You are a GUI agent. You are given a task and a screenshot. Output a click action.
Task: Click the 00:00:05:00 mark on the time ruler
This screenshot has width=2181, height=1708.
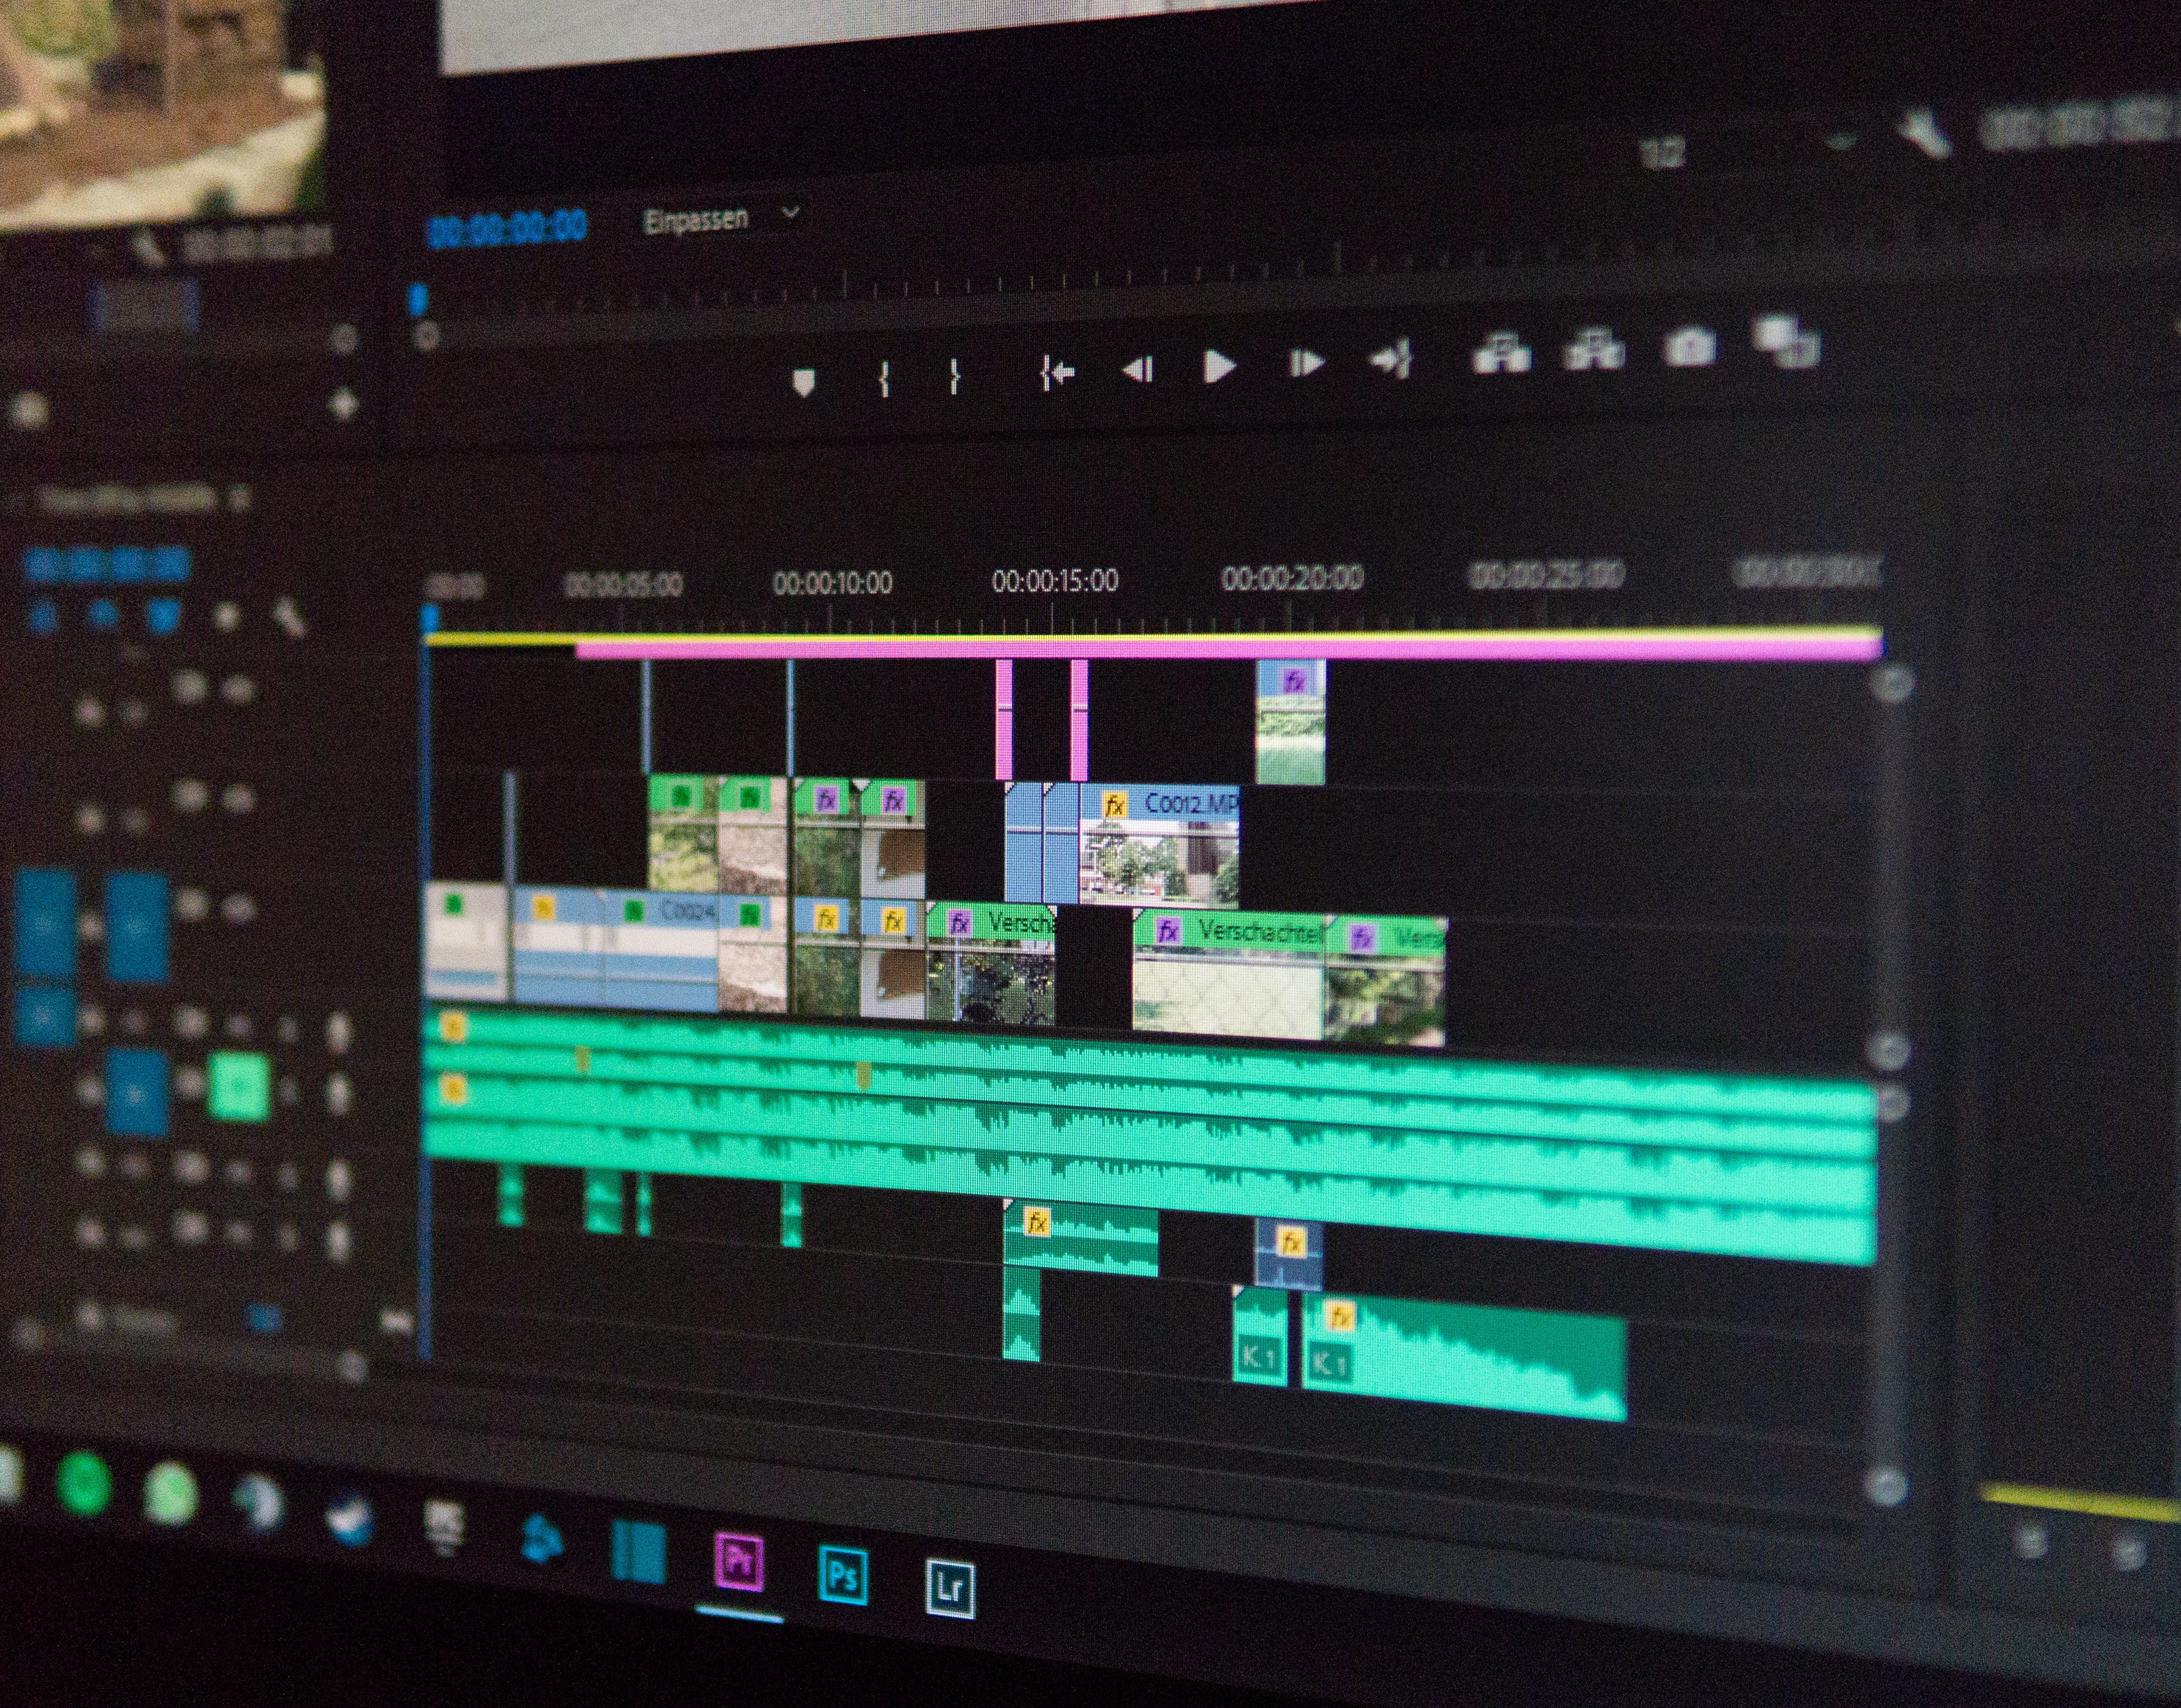point(623,584)
